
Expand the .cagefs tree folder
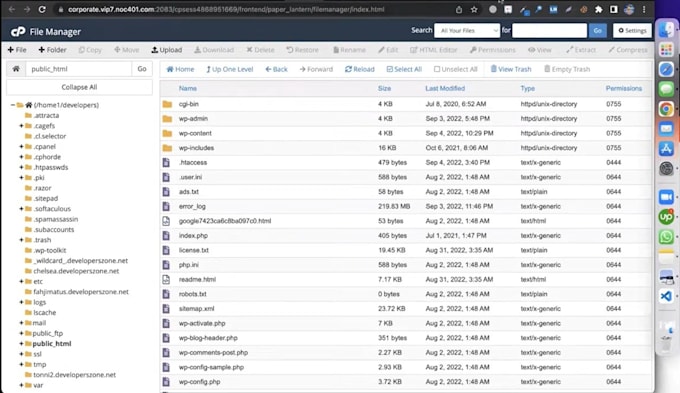point(21,126)
